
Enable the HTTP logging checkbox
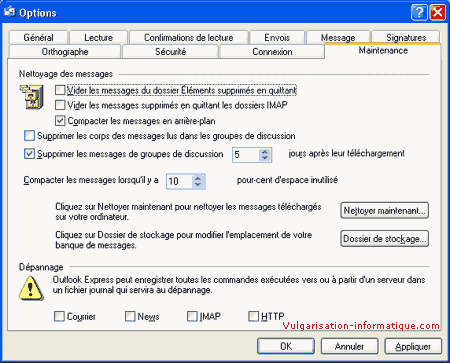point(253,316)
